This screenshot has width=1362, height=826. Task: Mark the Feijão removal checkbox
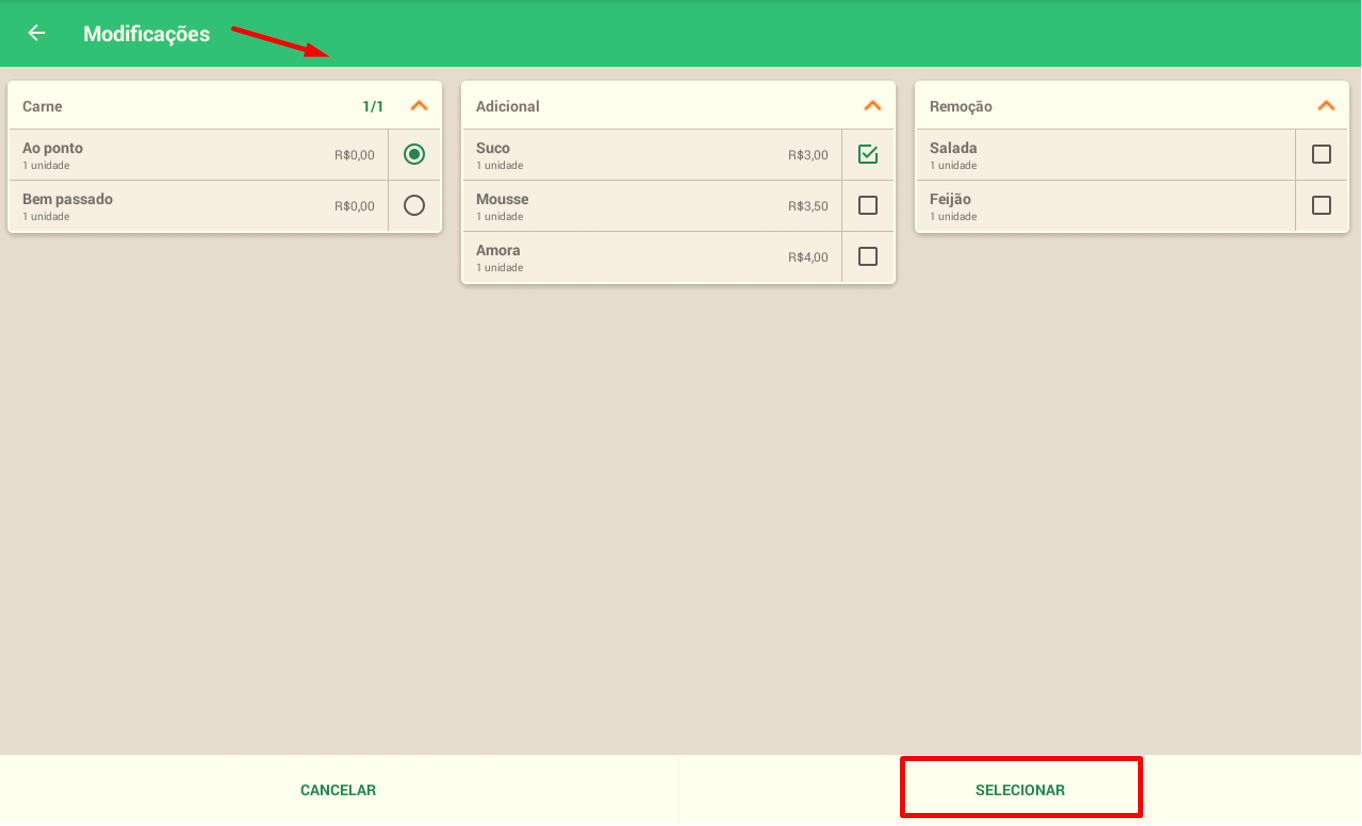[x=1321, y=205]
